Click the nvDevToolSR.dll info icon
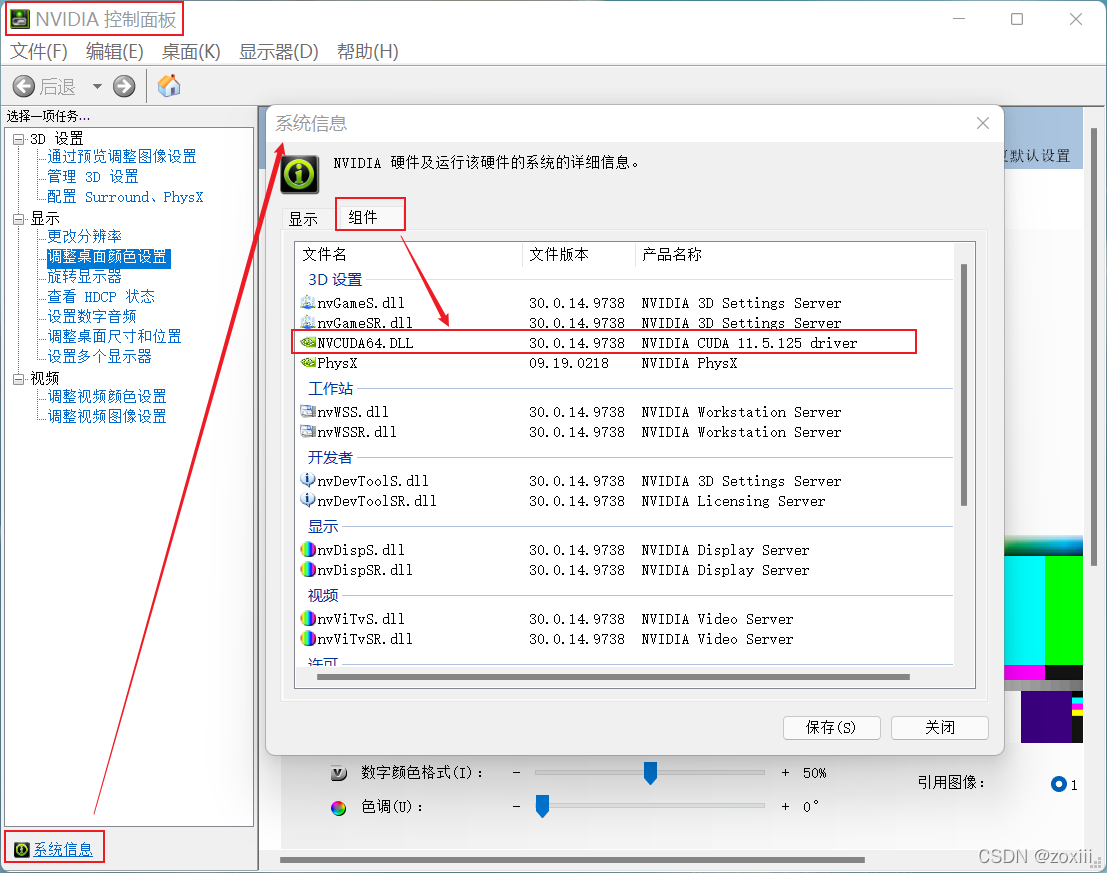The image size is (1107, 873). pyautogui.click(x=308, y=500)
